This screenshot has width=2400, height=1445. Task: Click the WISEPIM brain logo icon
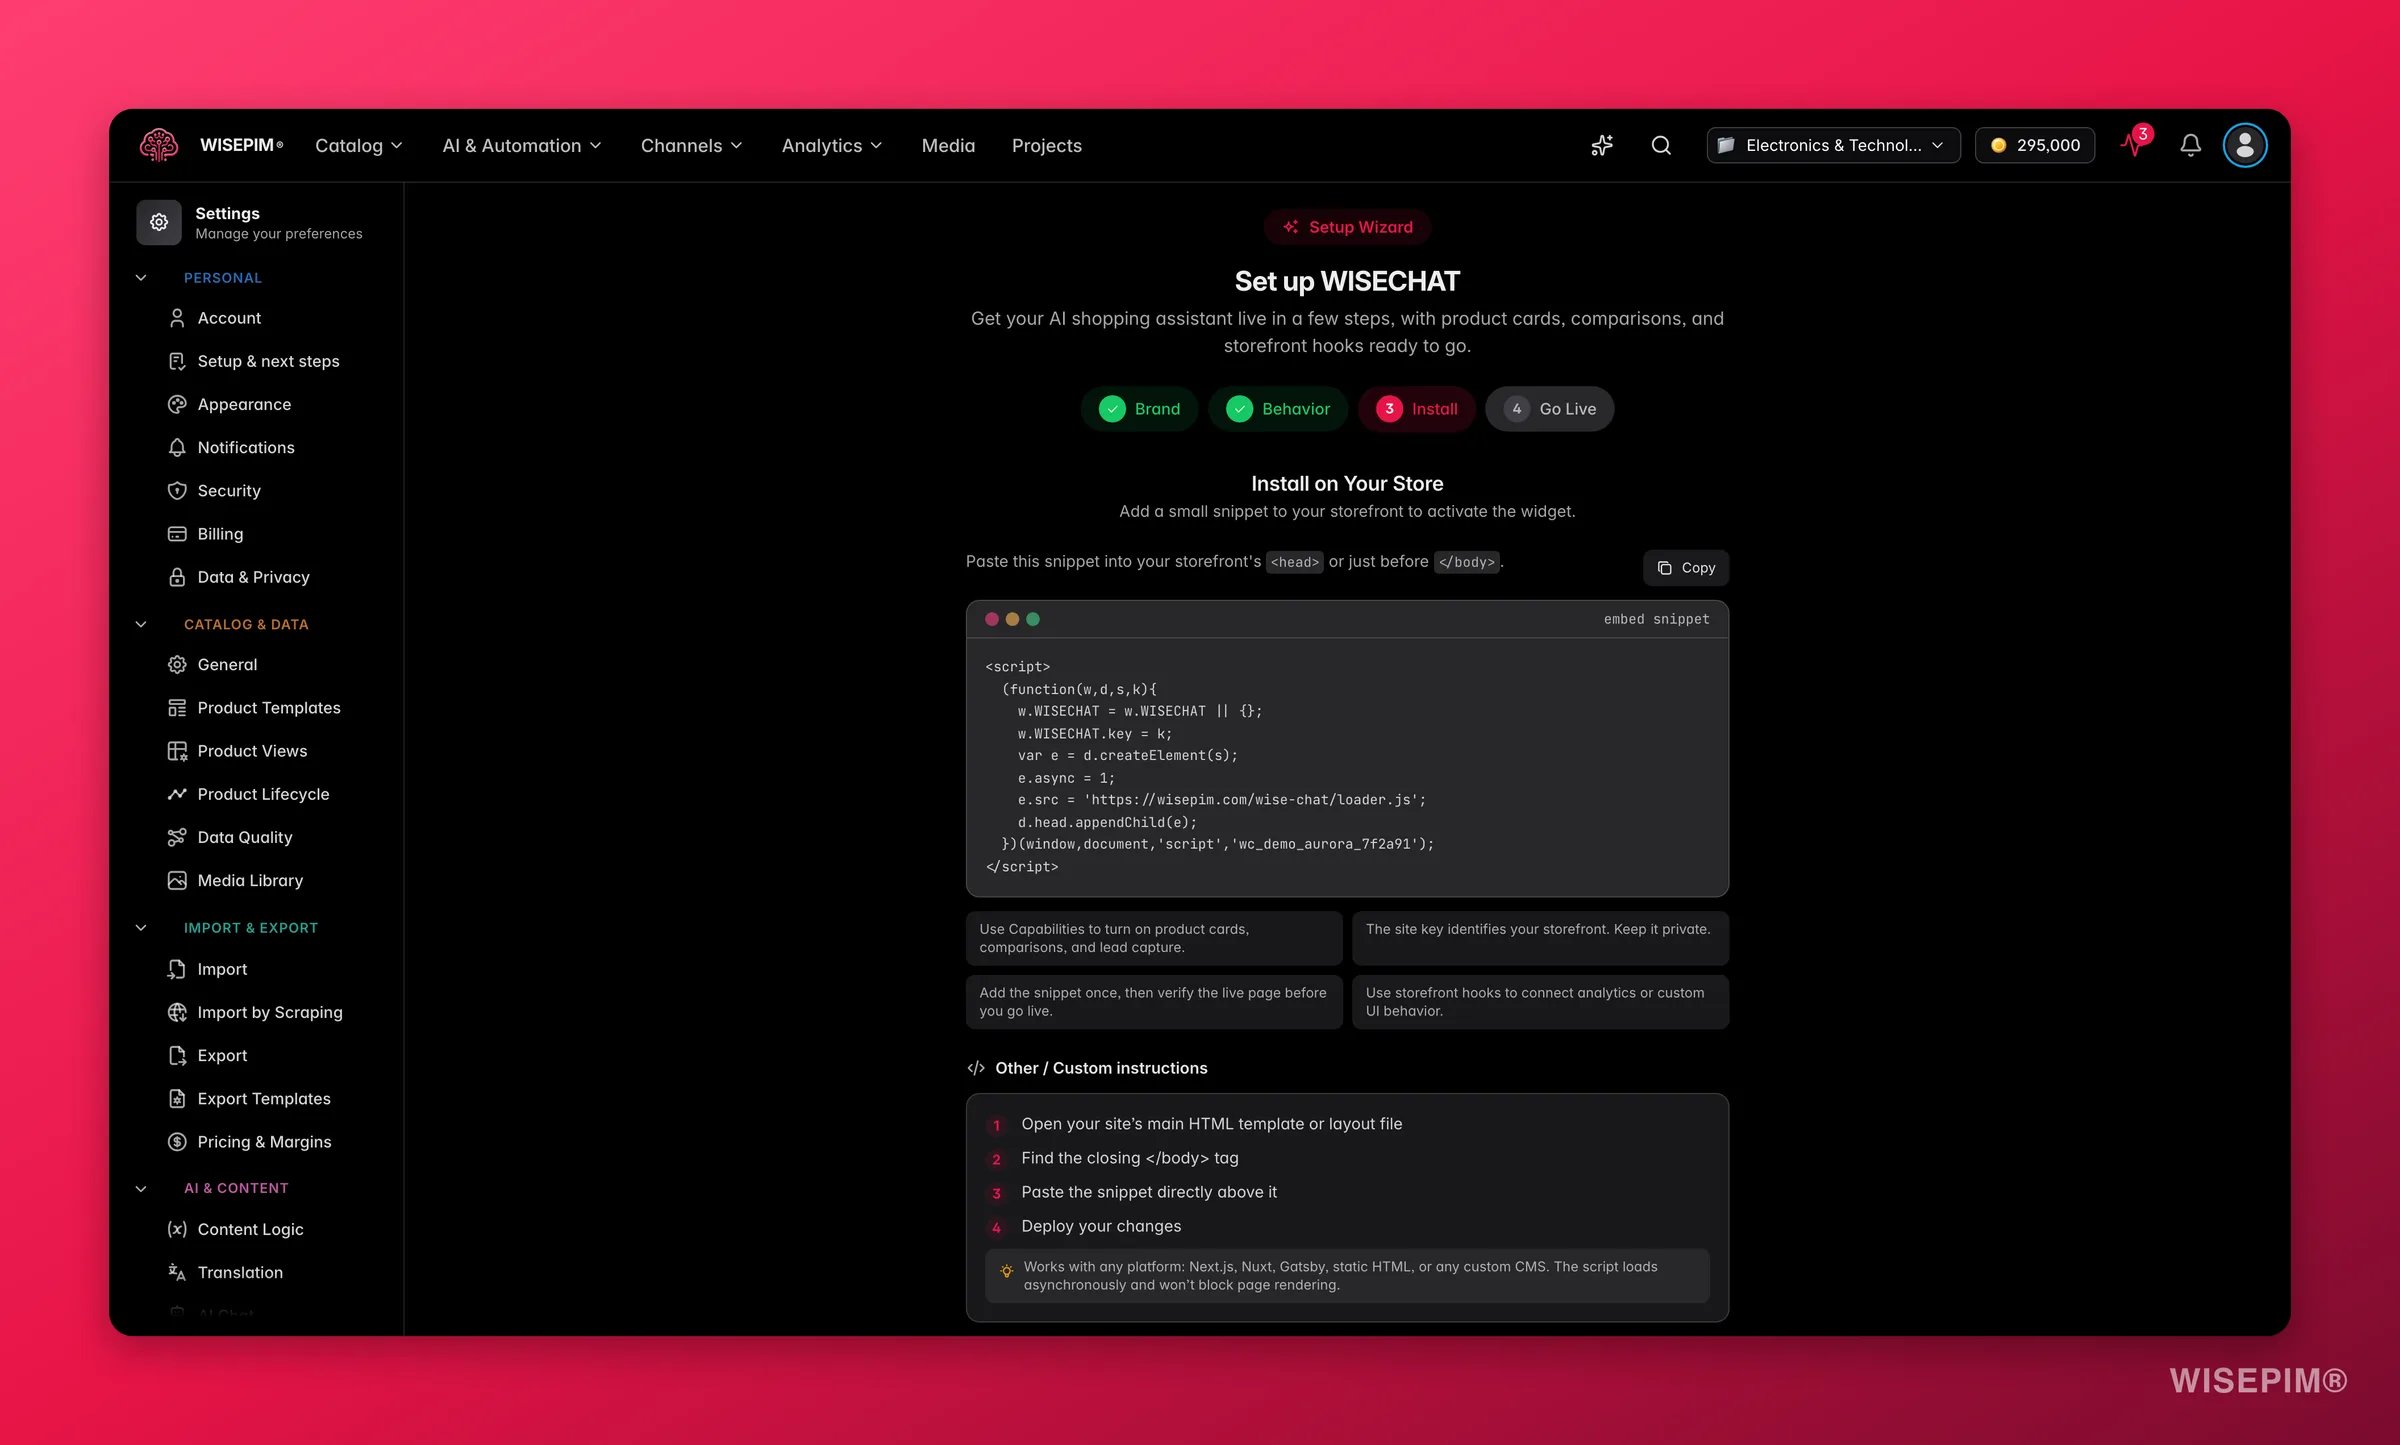click(159, 145)
